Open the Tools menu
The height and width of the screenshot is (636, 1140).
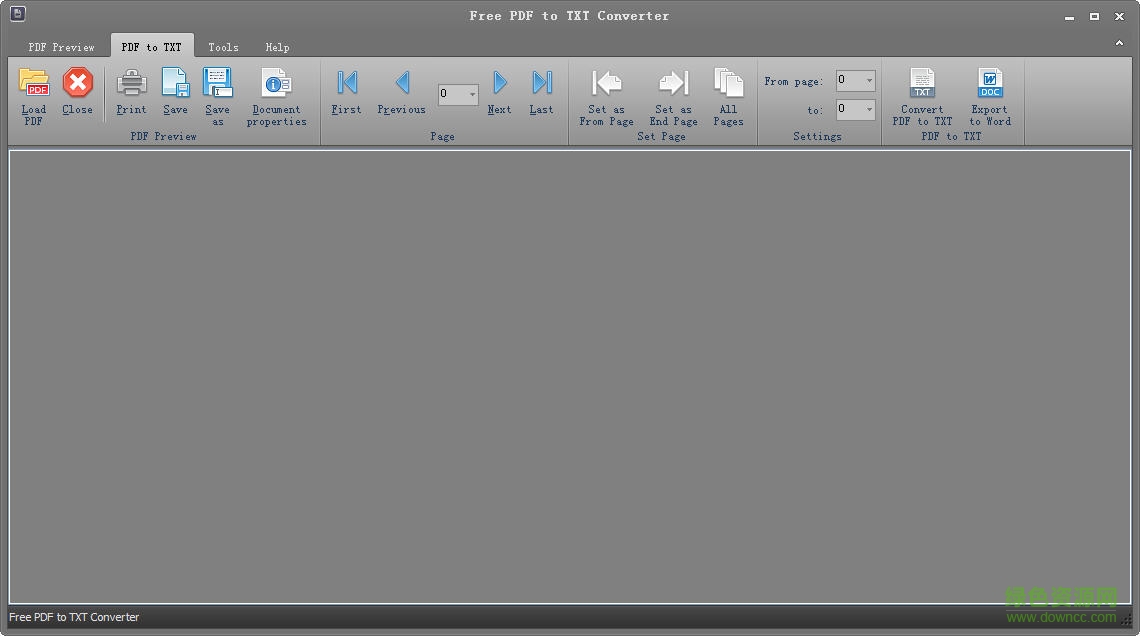pos(223,47)
